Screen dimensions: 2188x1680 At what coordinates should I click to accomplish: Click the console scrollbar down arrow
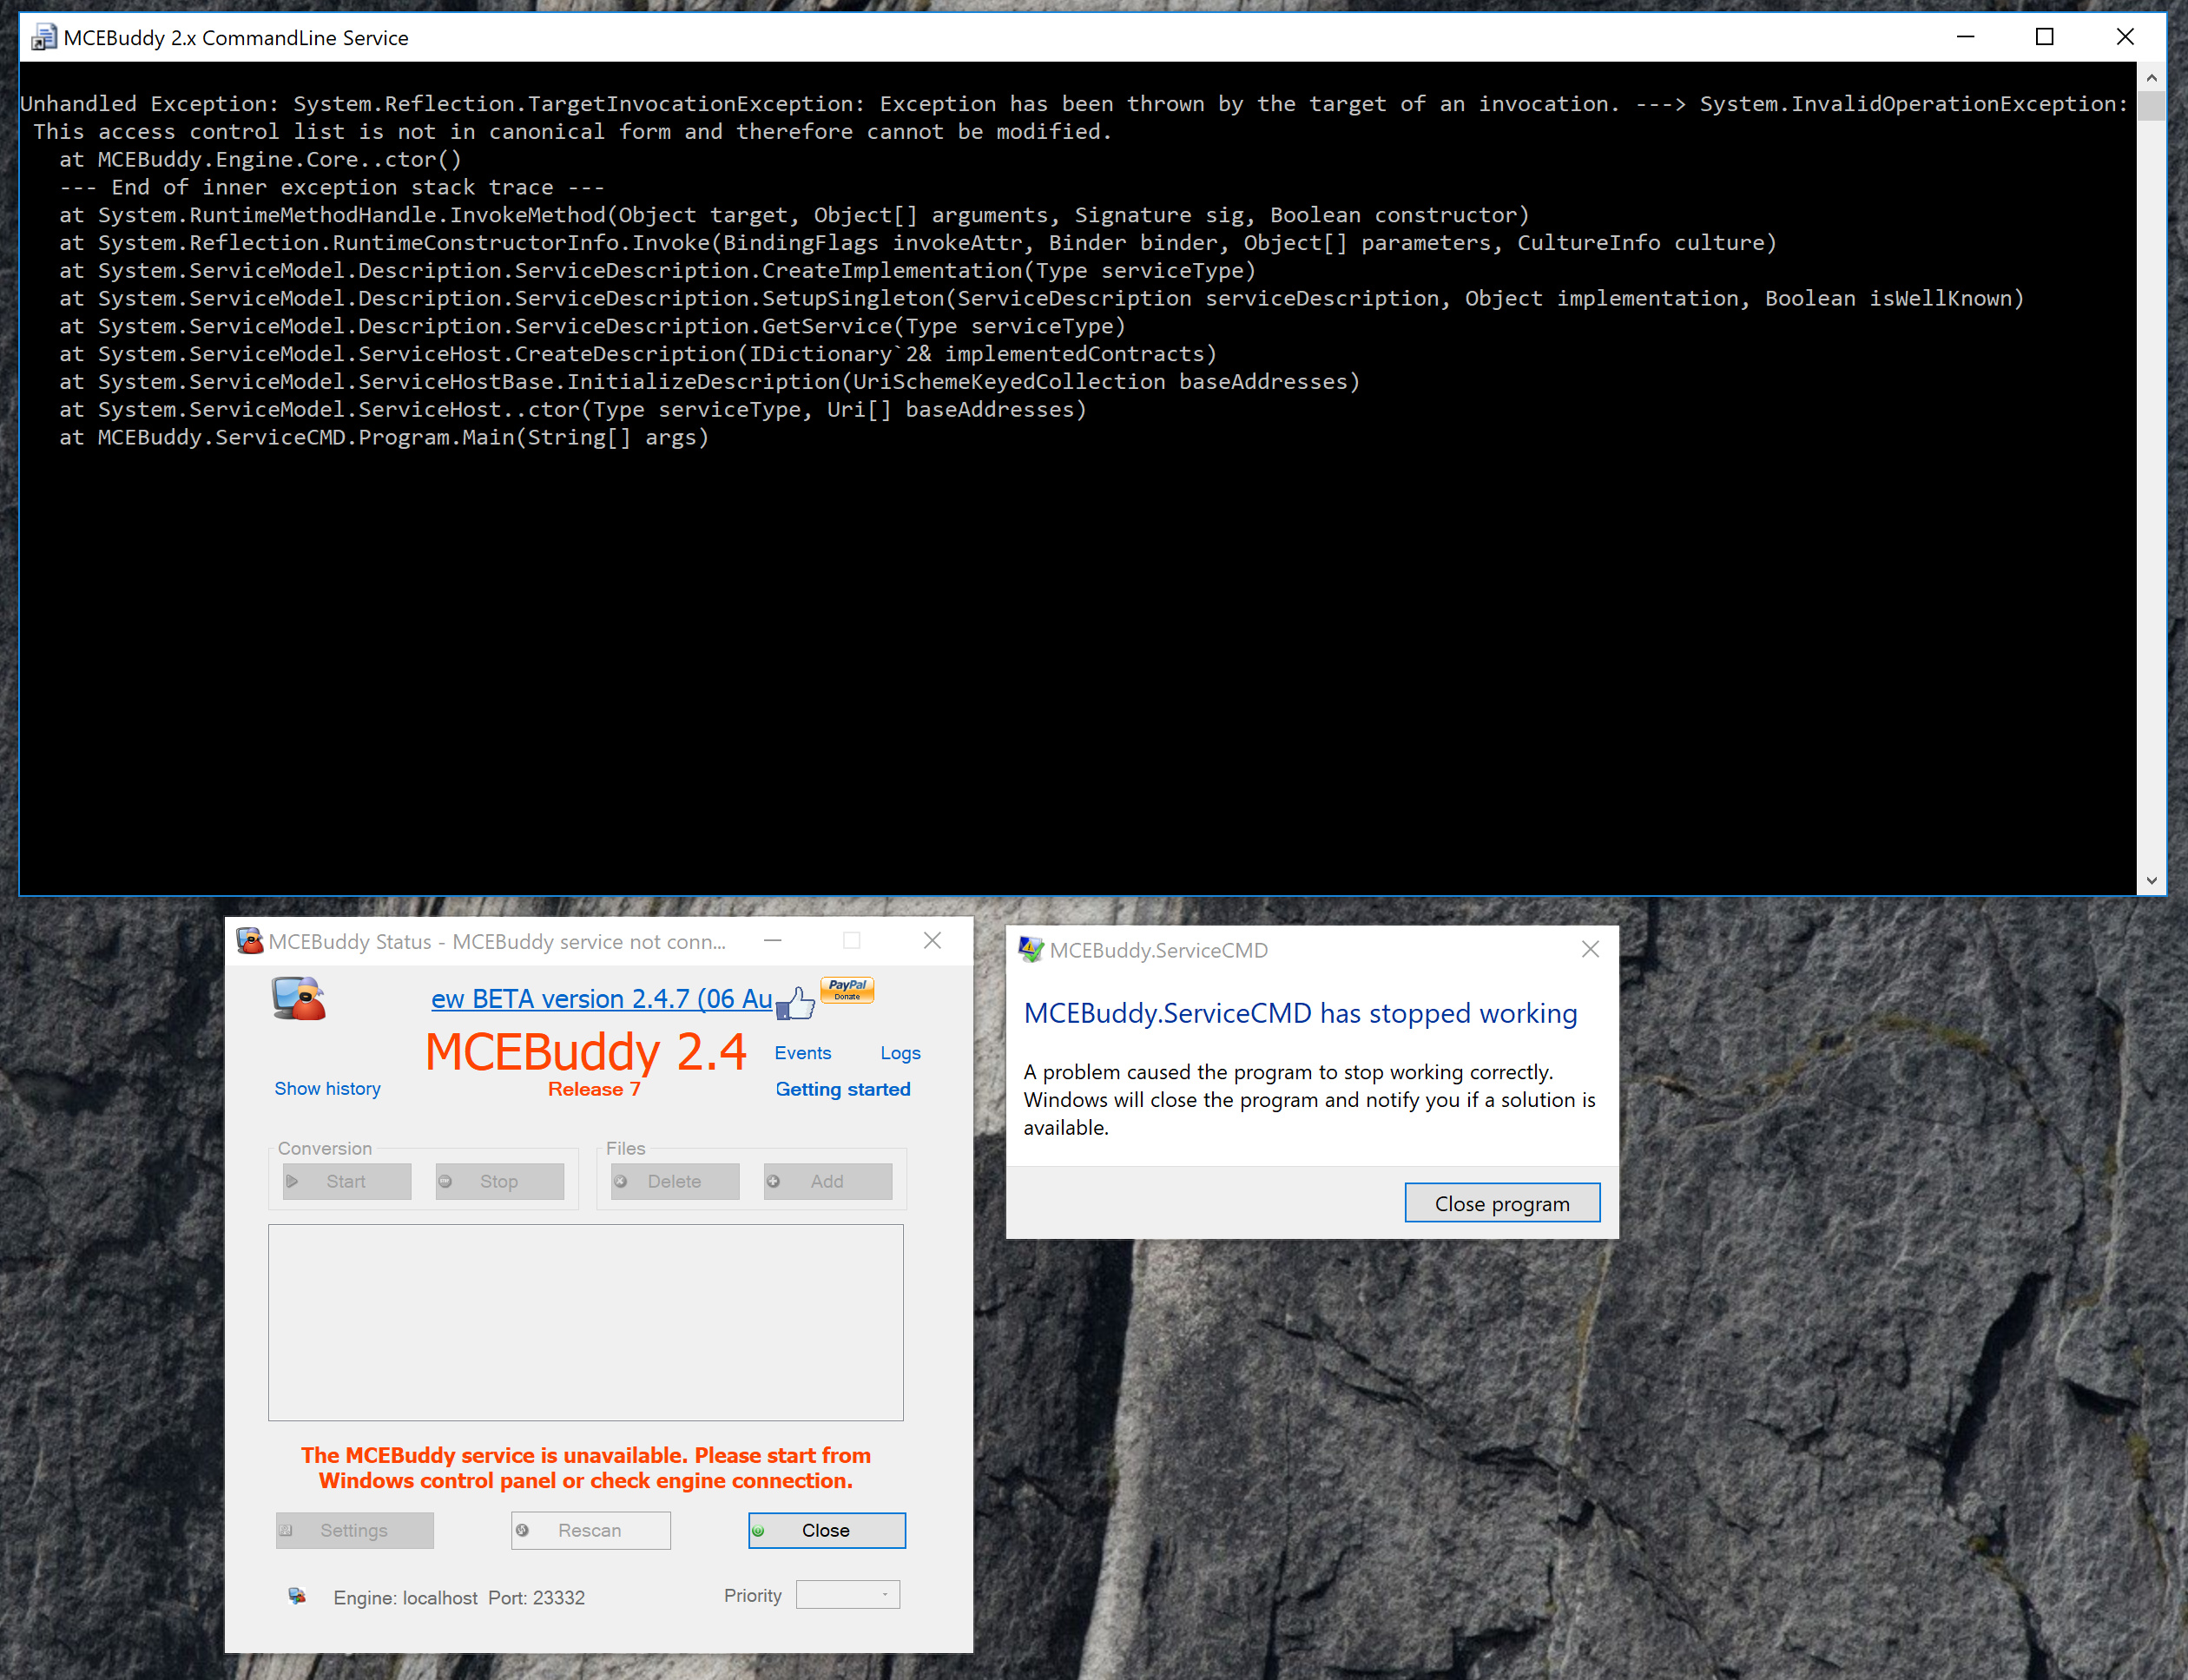pyautogui.click(x=2151, y=880)
